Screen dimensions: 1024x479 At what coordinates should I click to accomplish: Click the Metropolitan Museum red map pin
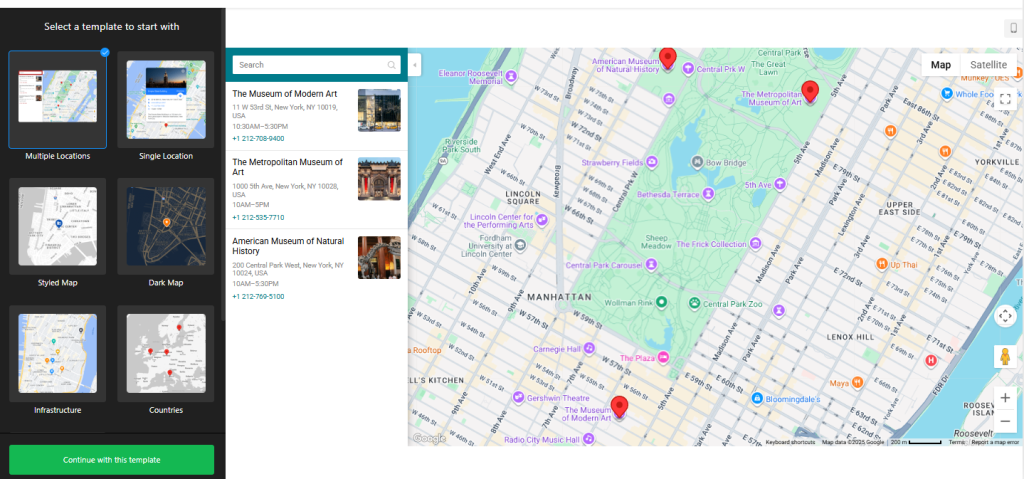[810, 90]
